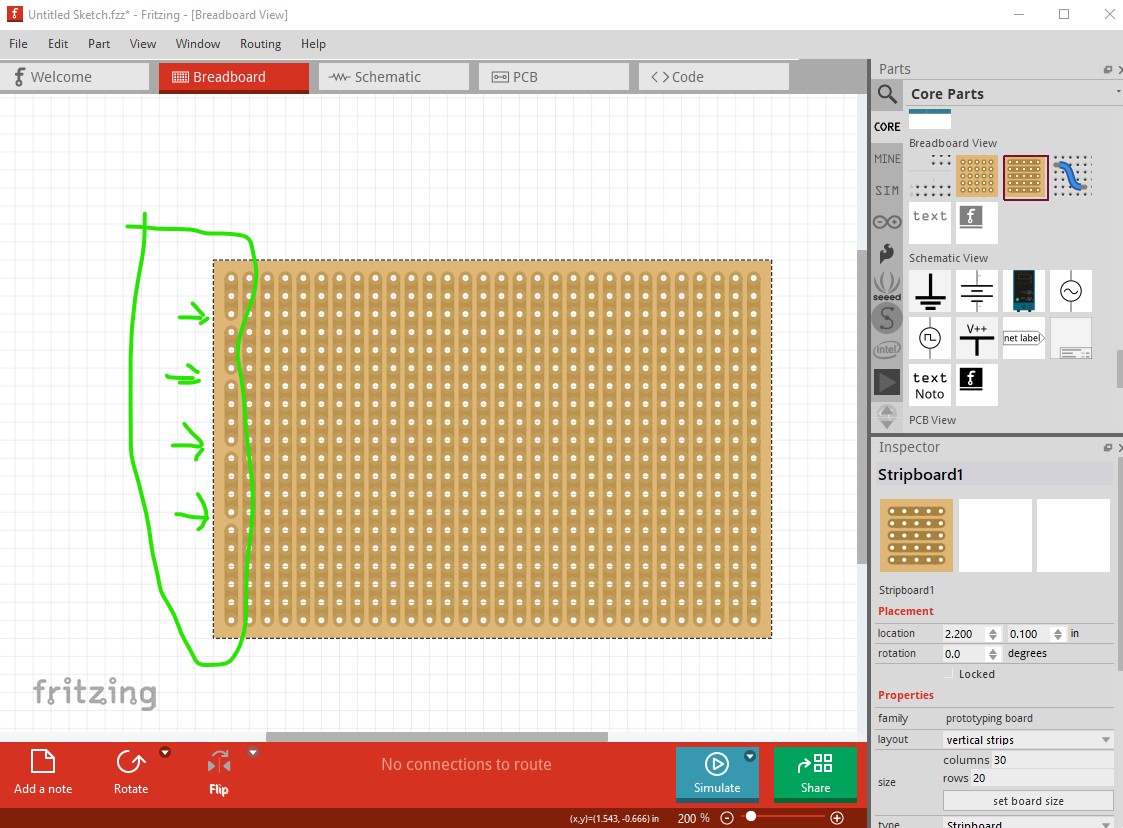Select the CORE parts bin
The width and height of the screenshot is (1123, 828).
point(887,127)
